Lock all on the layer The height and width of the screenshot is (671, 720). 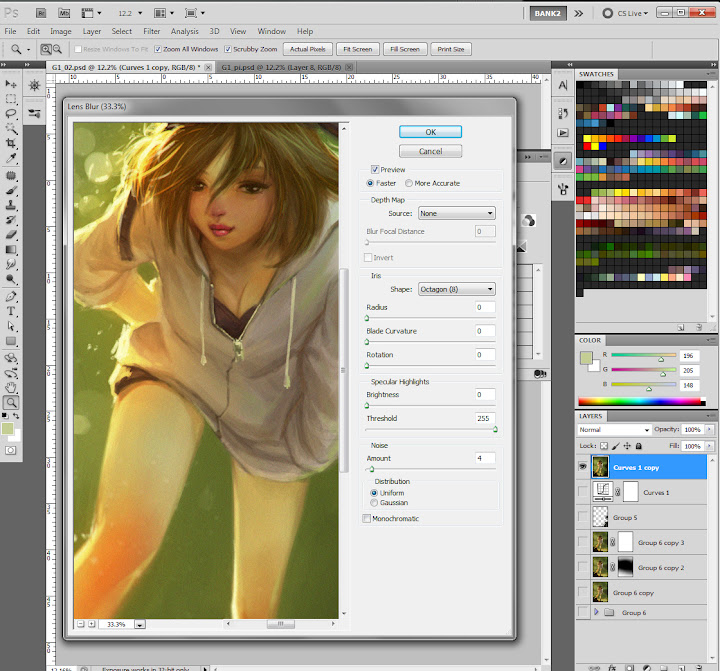point(638,445)
